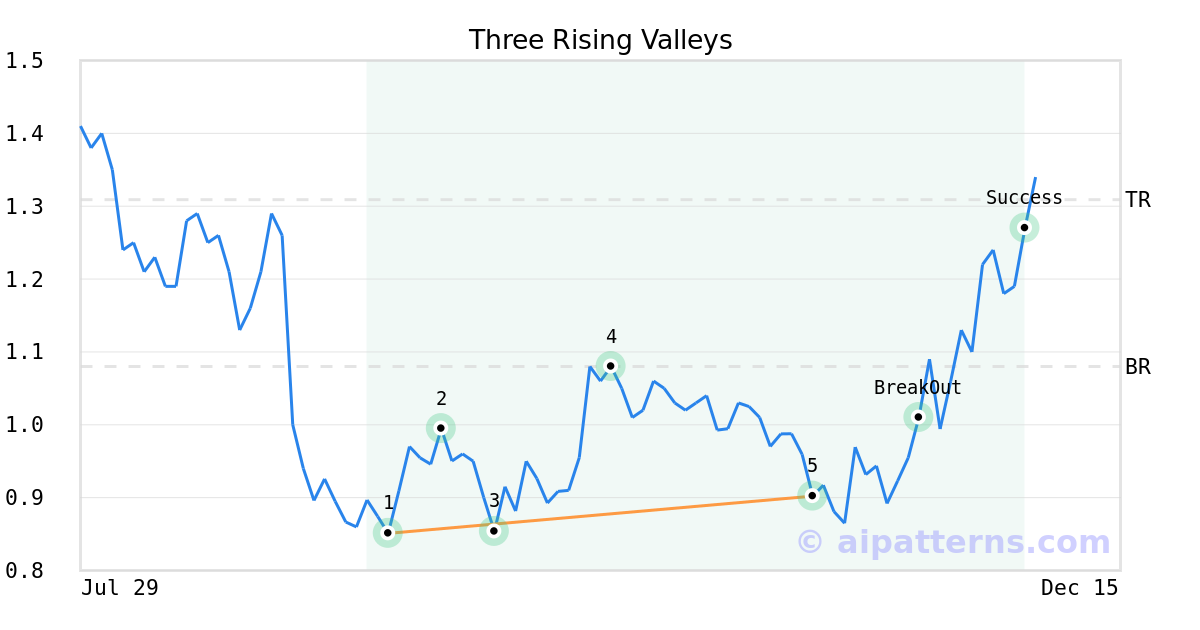This screenshot has width=1200, height=630.
Task: Click the 1.1 y-axis label
Action: click(x=24, y=352)
